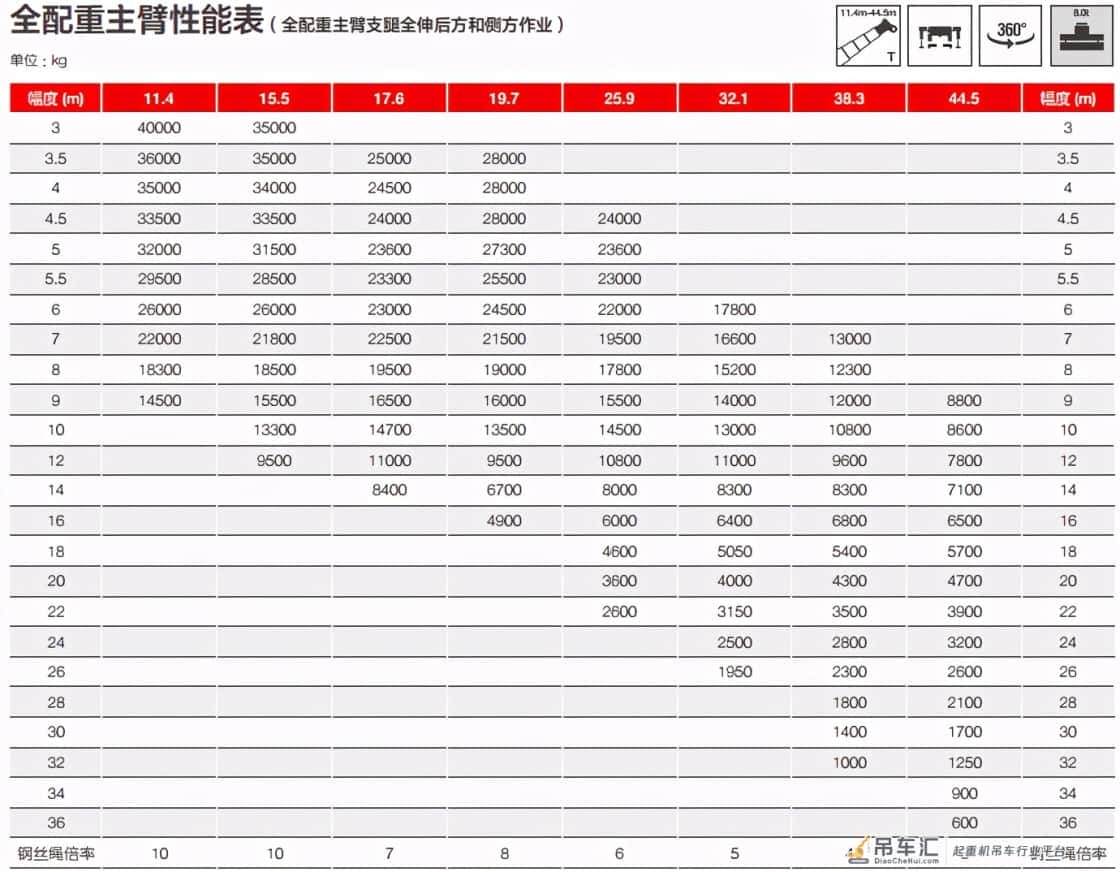This screenshot has height=872, width=1120.
Task: Click the 5700 value cell
Action: click(x=964, y=551)
